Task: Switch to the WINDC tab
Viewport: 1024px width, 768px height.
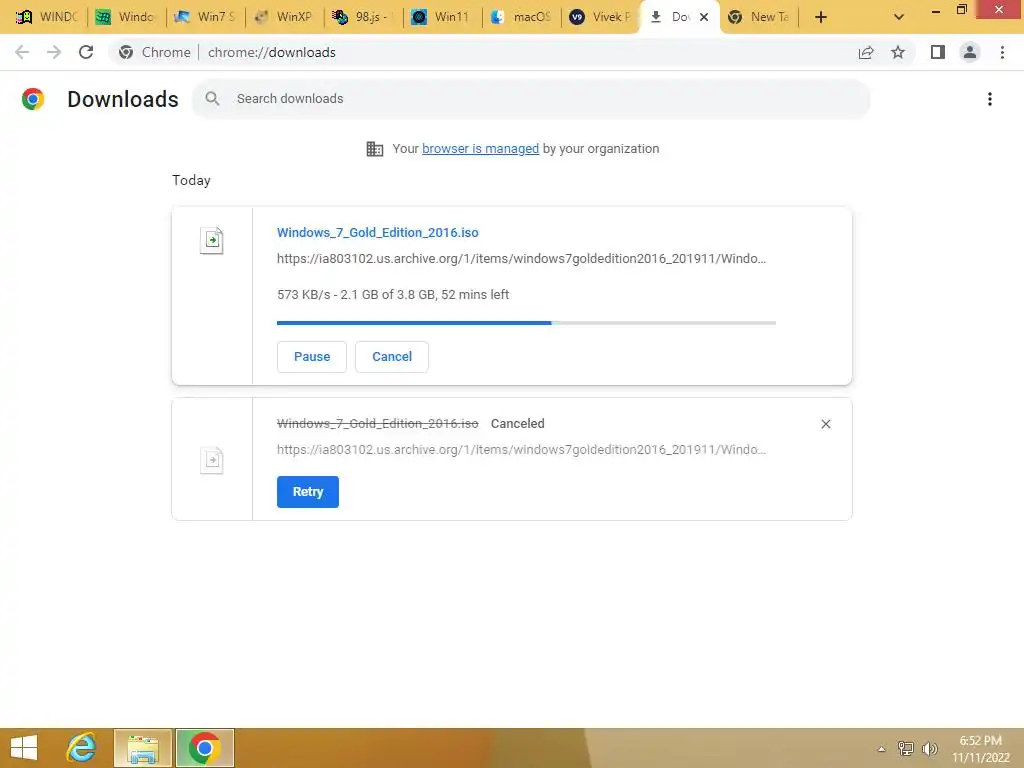Action: pyautogui.click(x=46, y=17)
